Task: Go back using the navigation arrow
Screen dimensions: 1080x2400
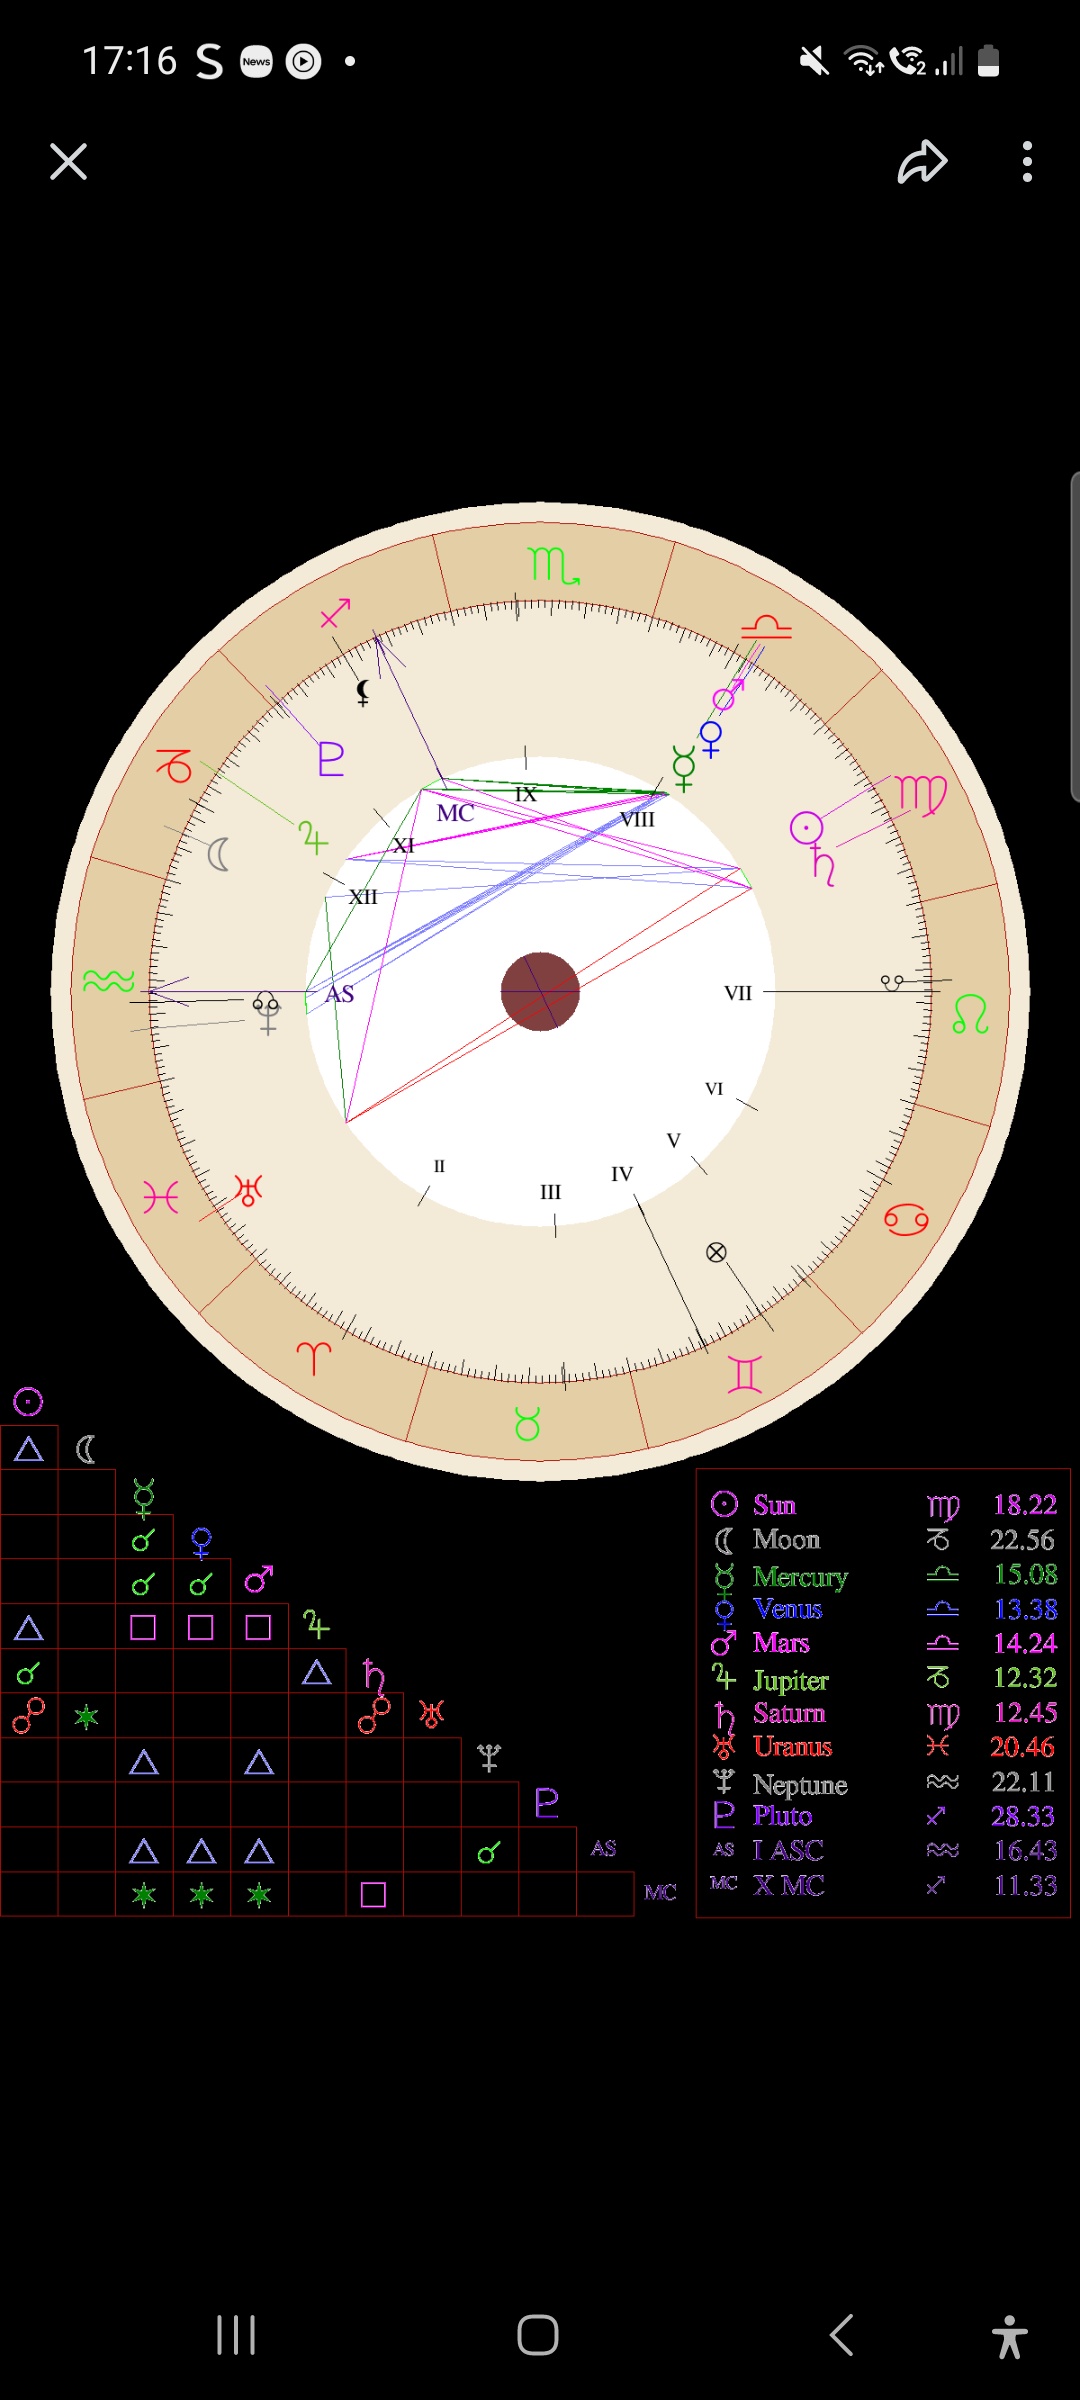Action: [x=842, y=2335]
